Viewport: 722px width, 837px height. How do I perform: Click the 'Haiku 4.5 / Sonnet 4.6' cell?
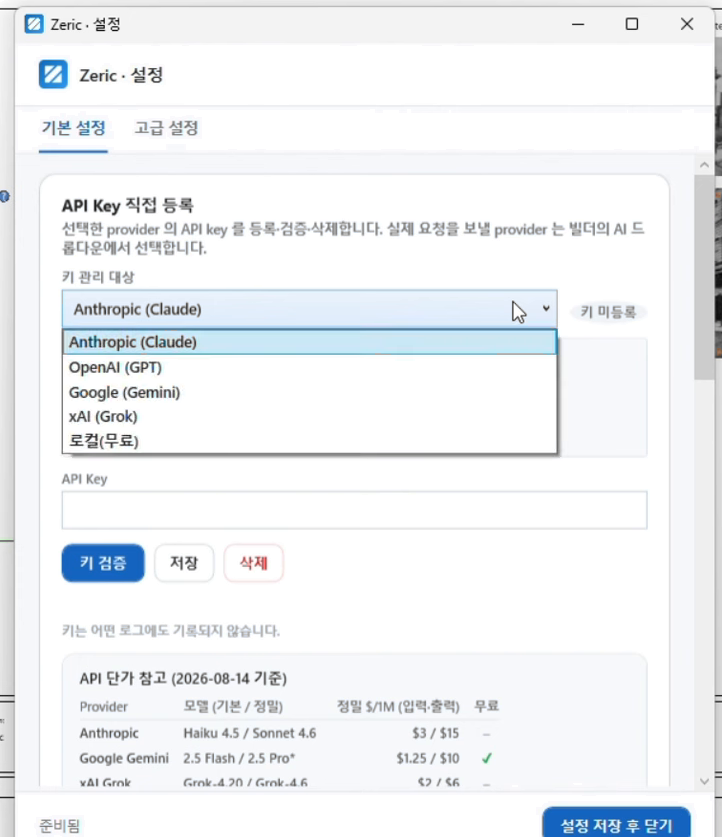[x=250, y=733]
